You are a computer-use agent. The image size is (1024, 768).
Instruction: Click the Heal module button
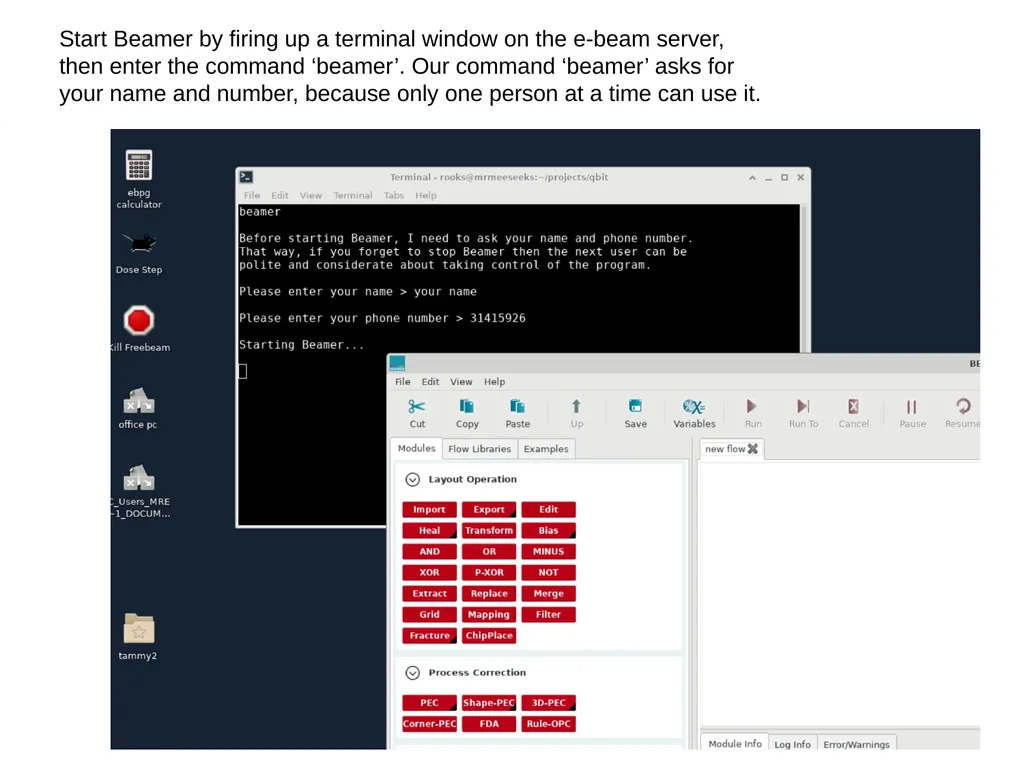429,530
